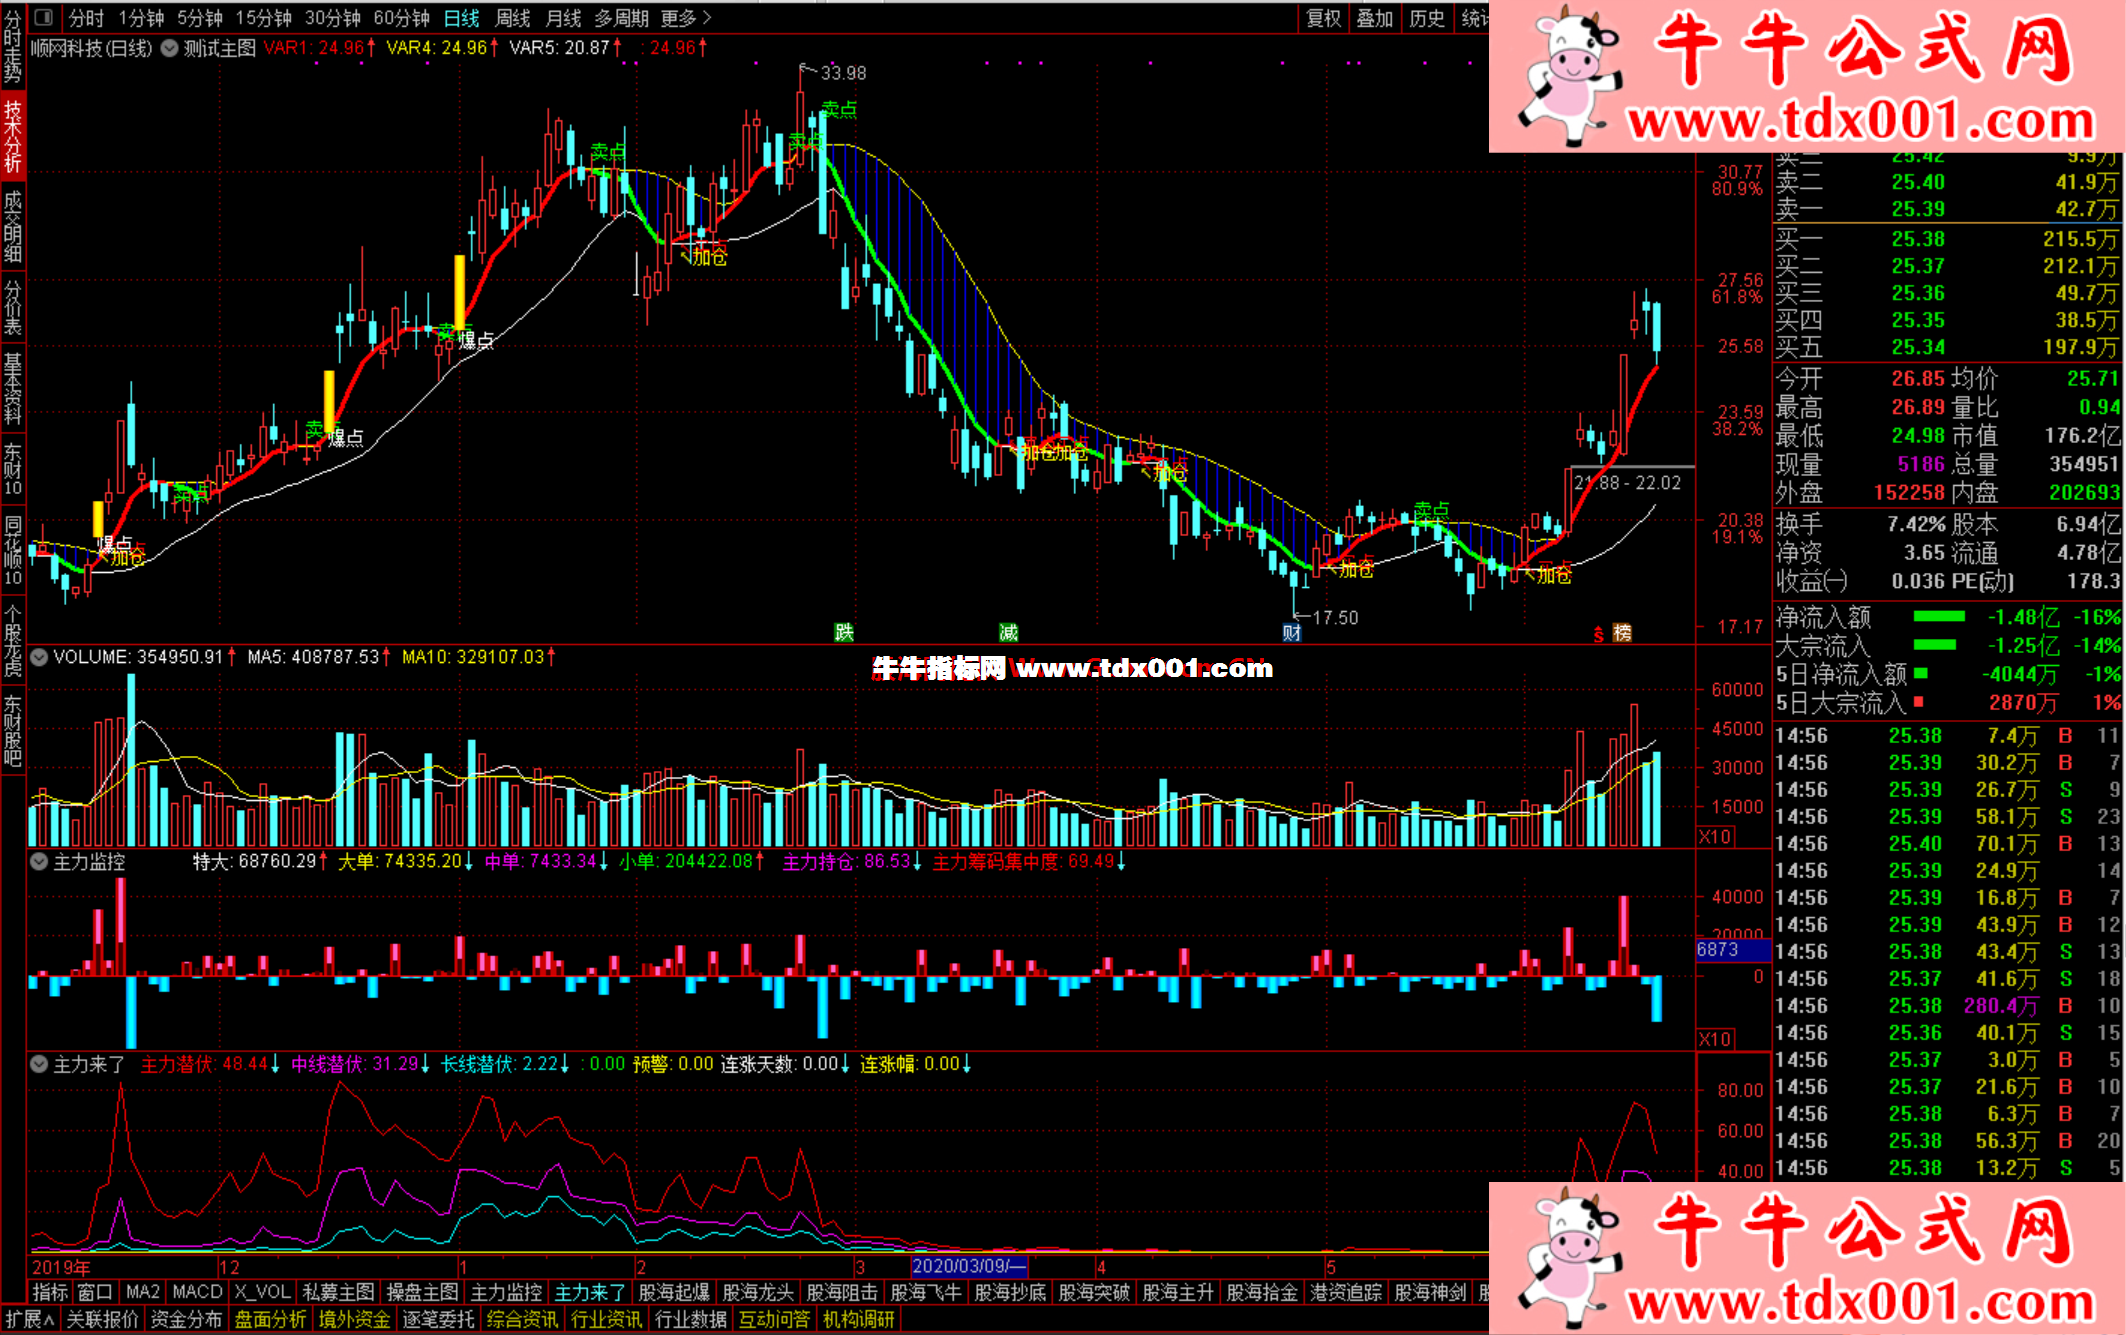
Task: Click the 扩展 expand button
Action: pyautogui.click(x=29, y=1319)
